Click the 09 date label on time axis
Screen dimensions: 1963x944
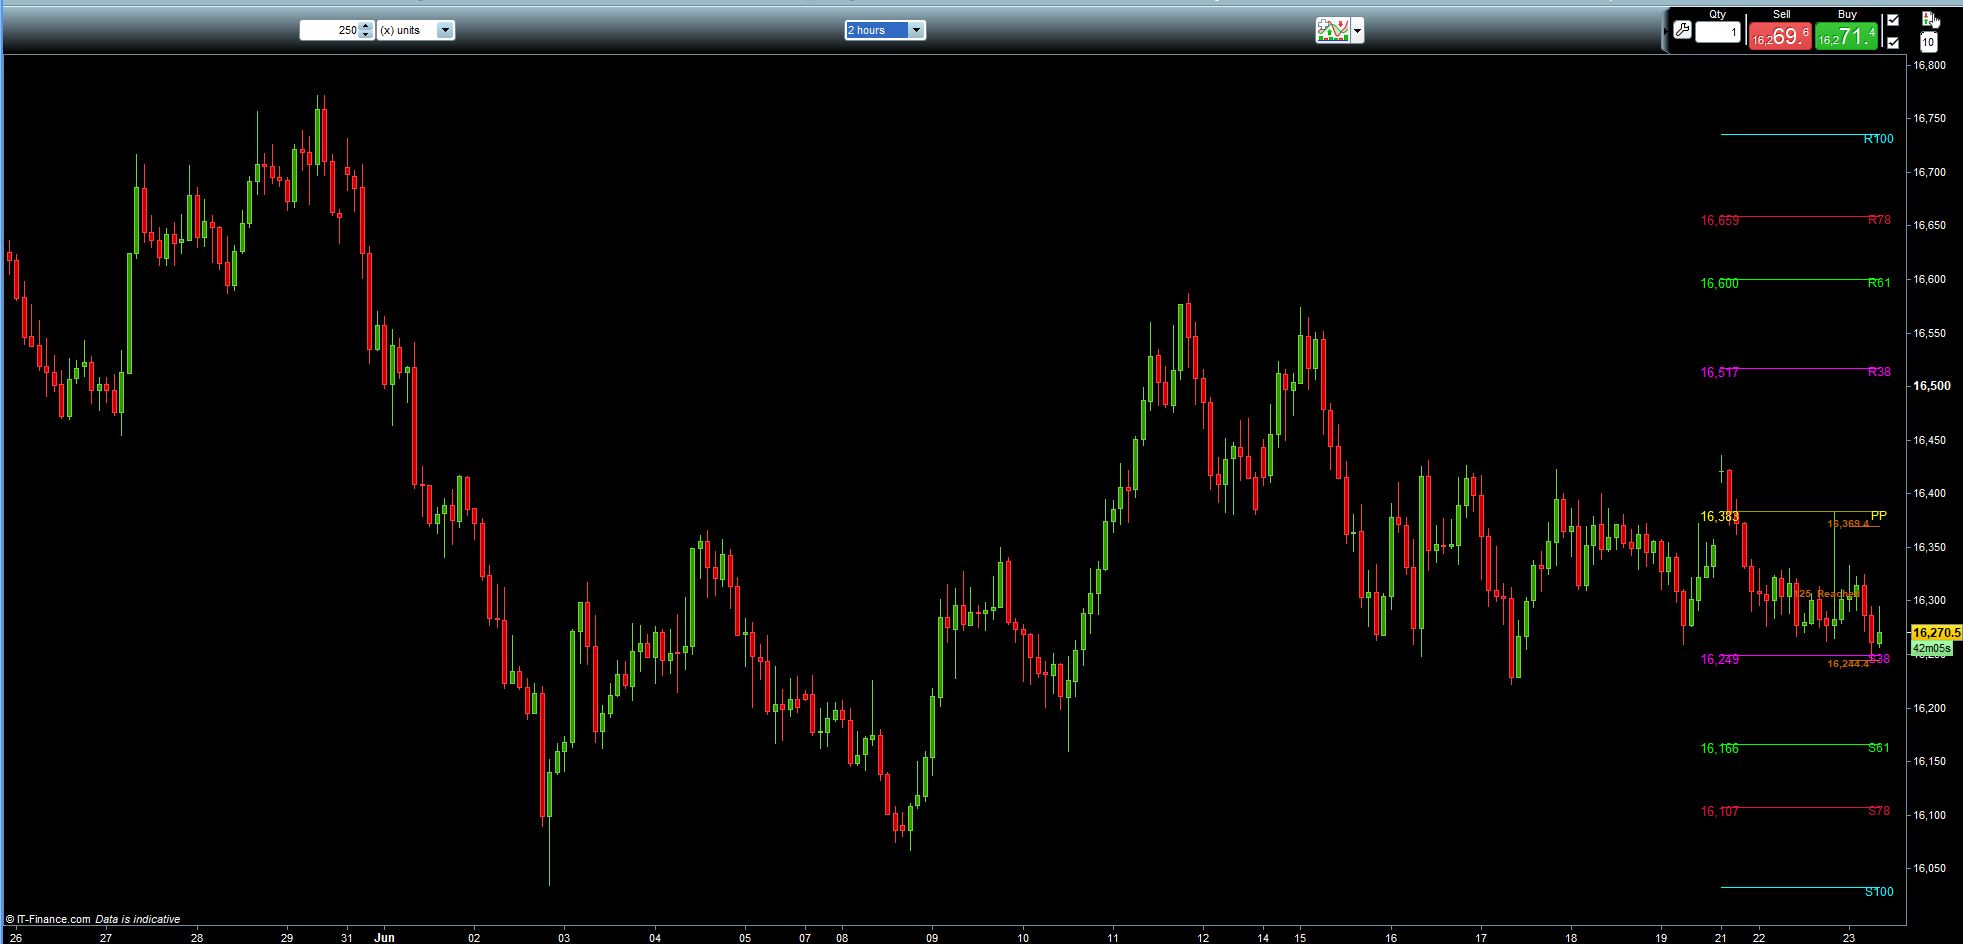click(x=932, y=938)
